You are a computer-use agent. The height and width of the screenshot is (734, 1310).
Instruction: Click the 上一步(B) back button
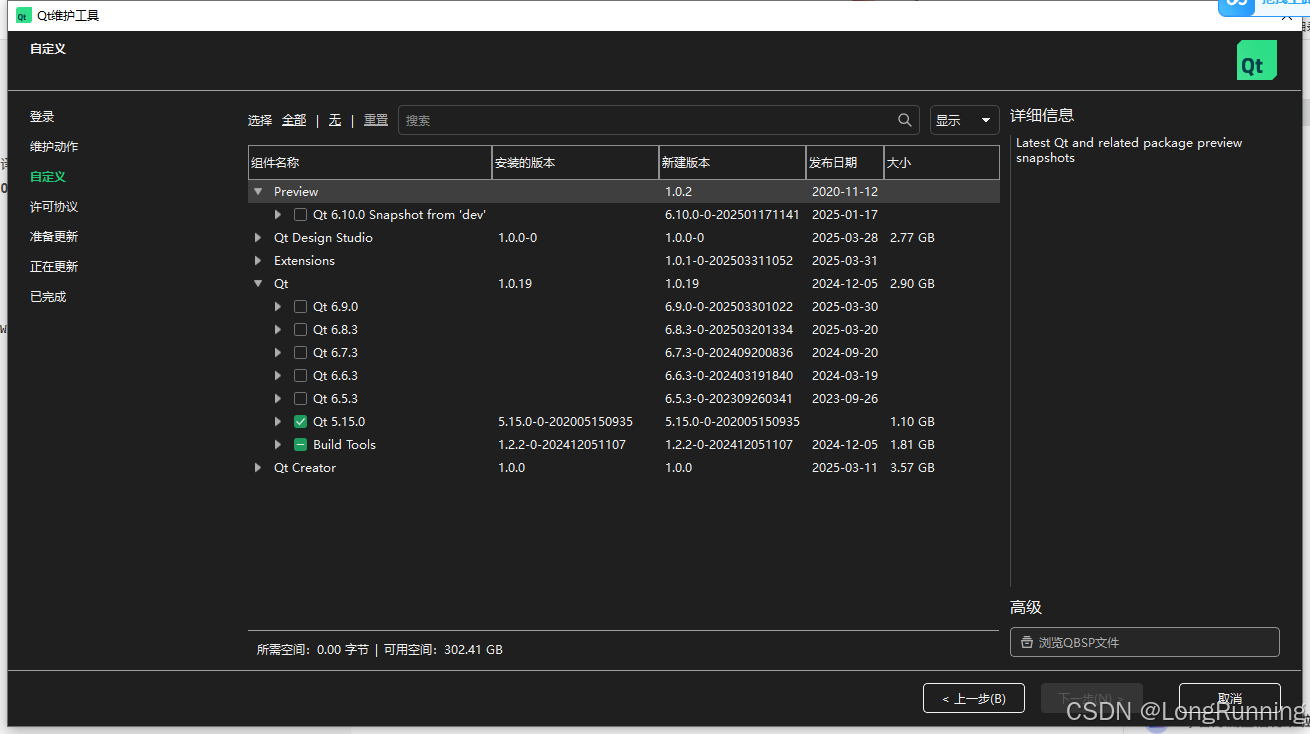pyautogui.click(x=974, y=698)
